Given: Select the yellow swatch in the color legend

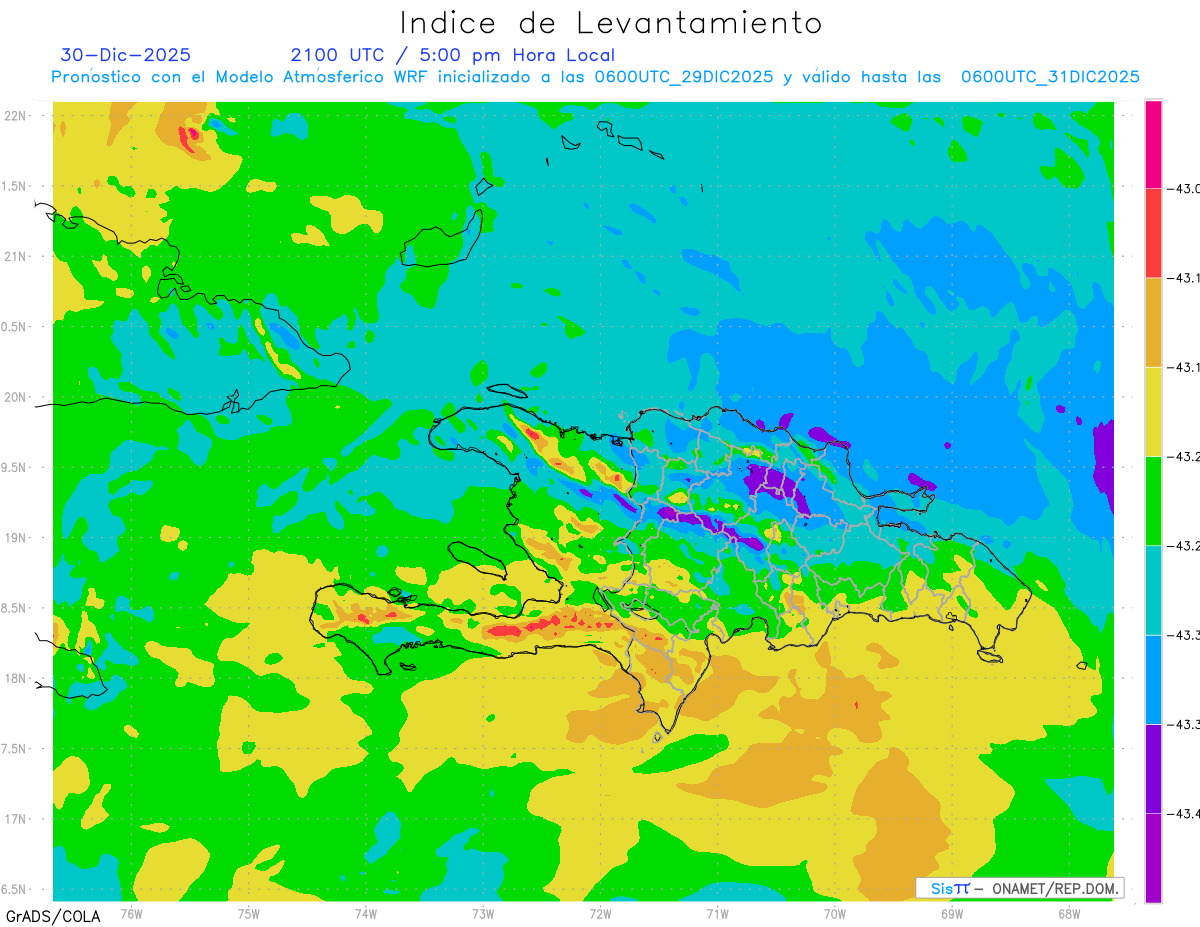Looking at the screenshot, I should click(1153, 411).
